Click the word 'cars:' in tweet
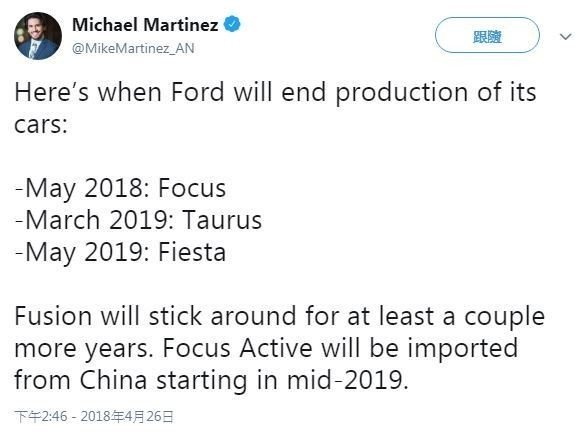The width and height of the screenshot is (585, 436). pyautogui.click(x=41, y=125)
